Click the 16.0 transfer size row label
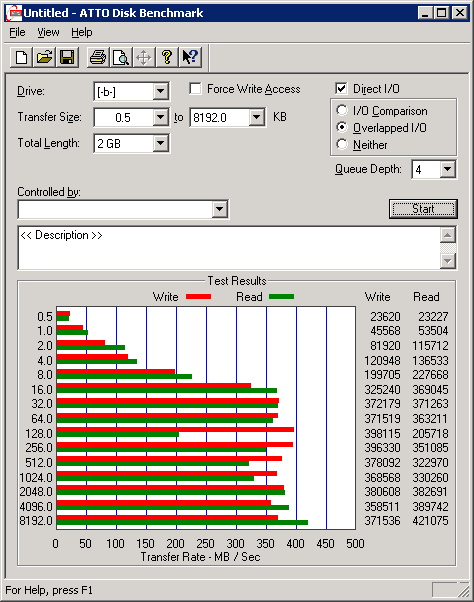This screenshot has width=474, height=602. pos(42,390)
